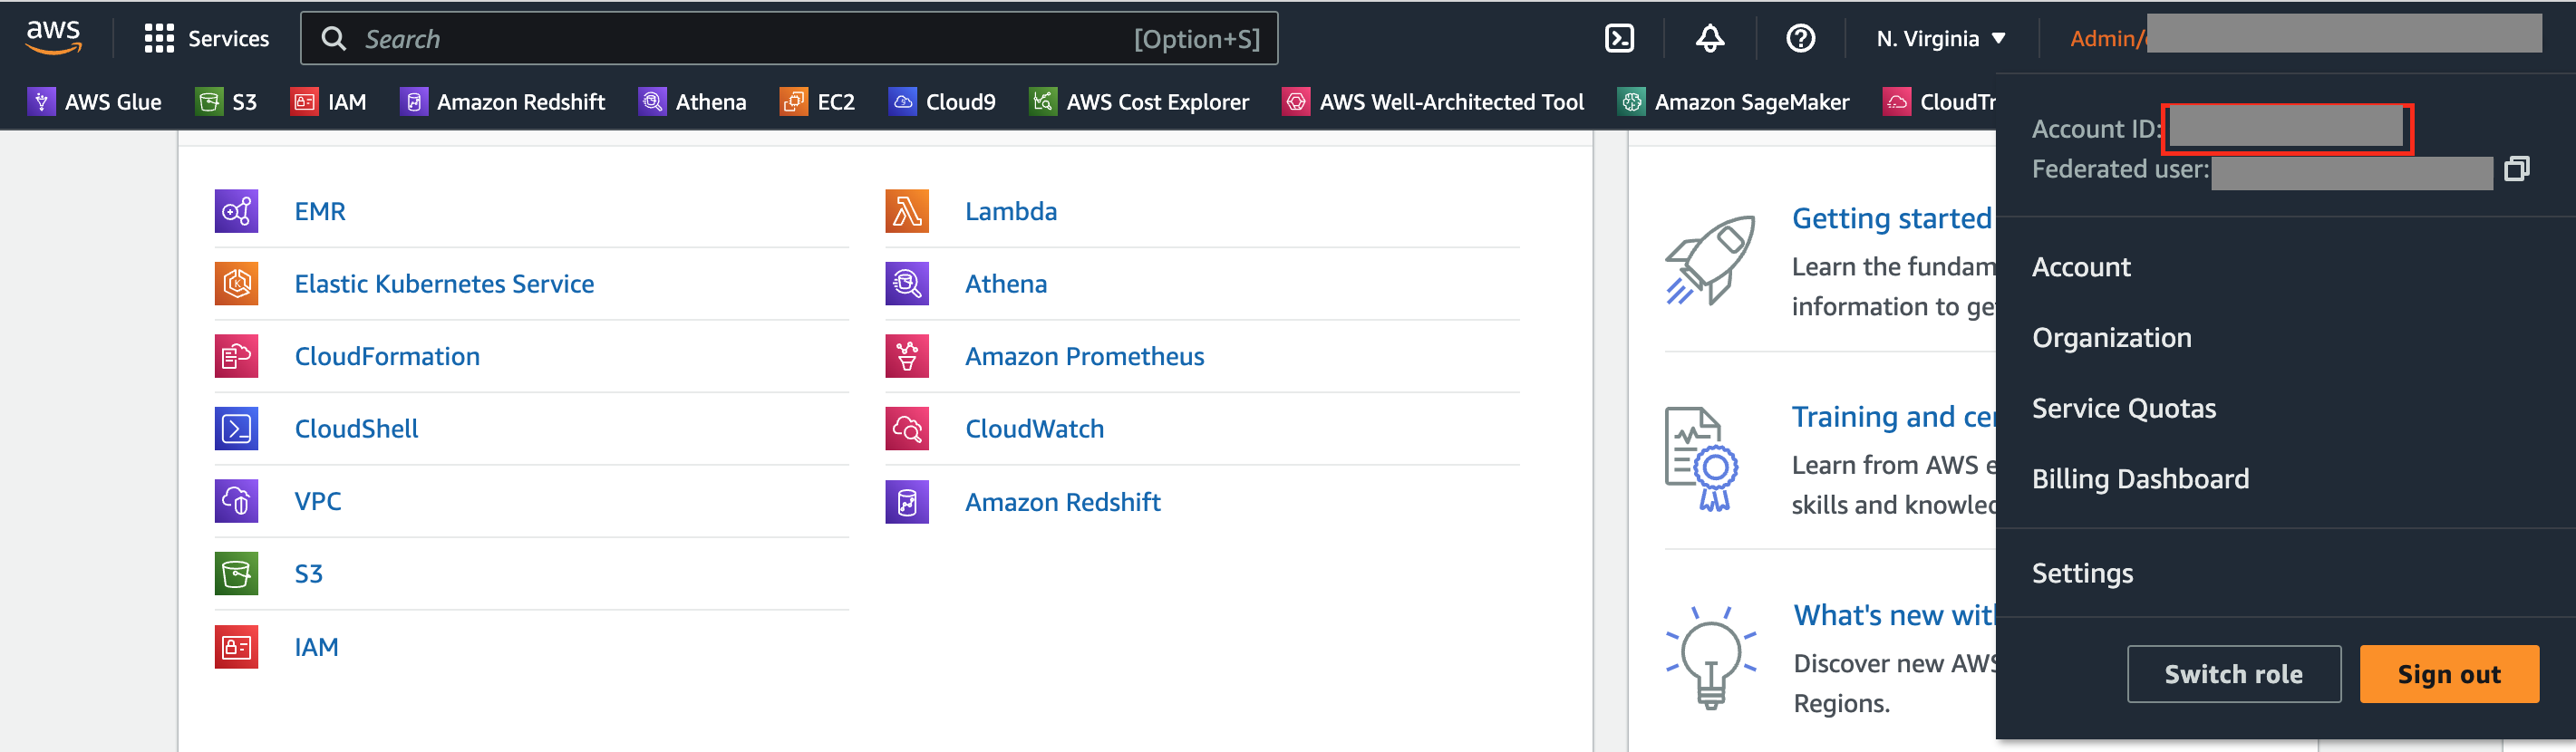Click into the Search input field
The width and height of the screenshot is (2576, 752).
pyautogui.click(x=789, y=39)
